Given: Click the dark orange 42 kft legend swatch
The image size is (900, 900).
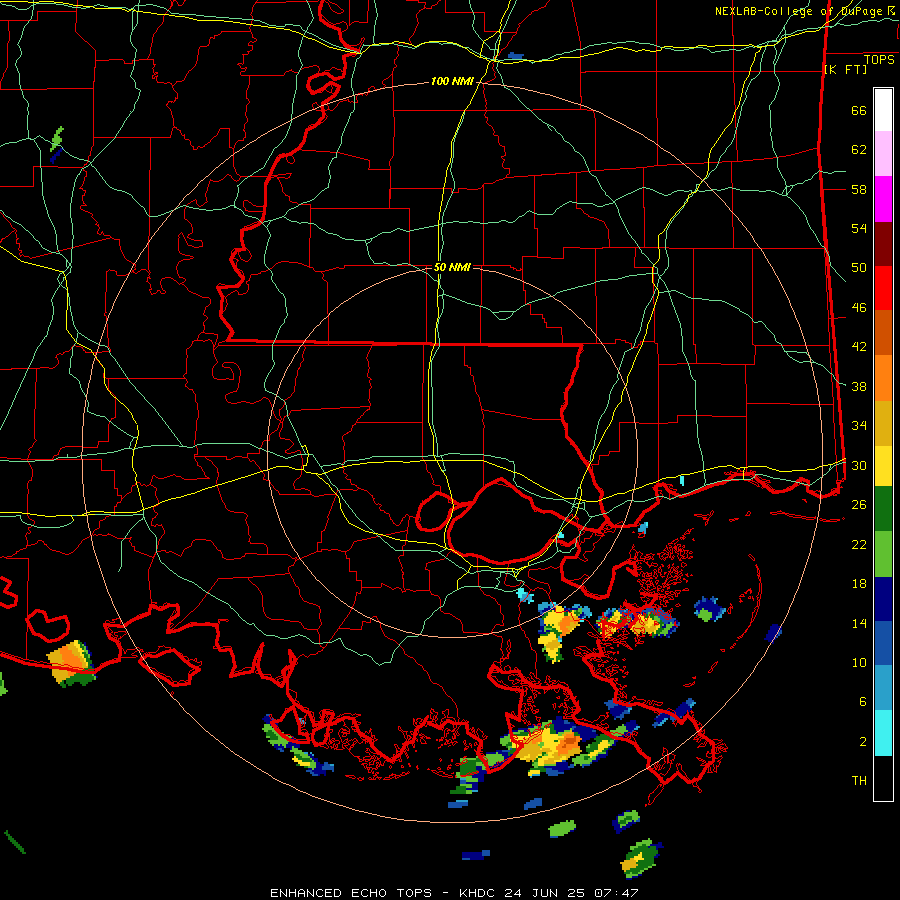Looking at the screenshot, I should pos(883,332).
